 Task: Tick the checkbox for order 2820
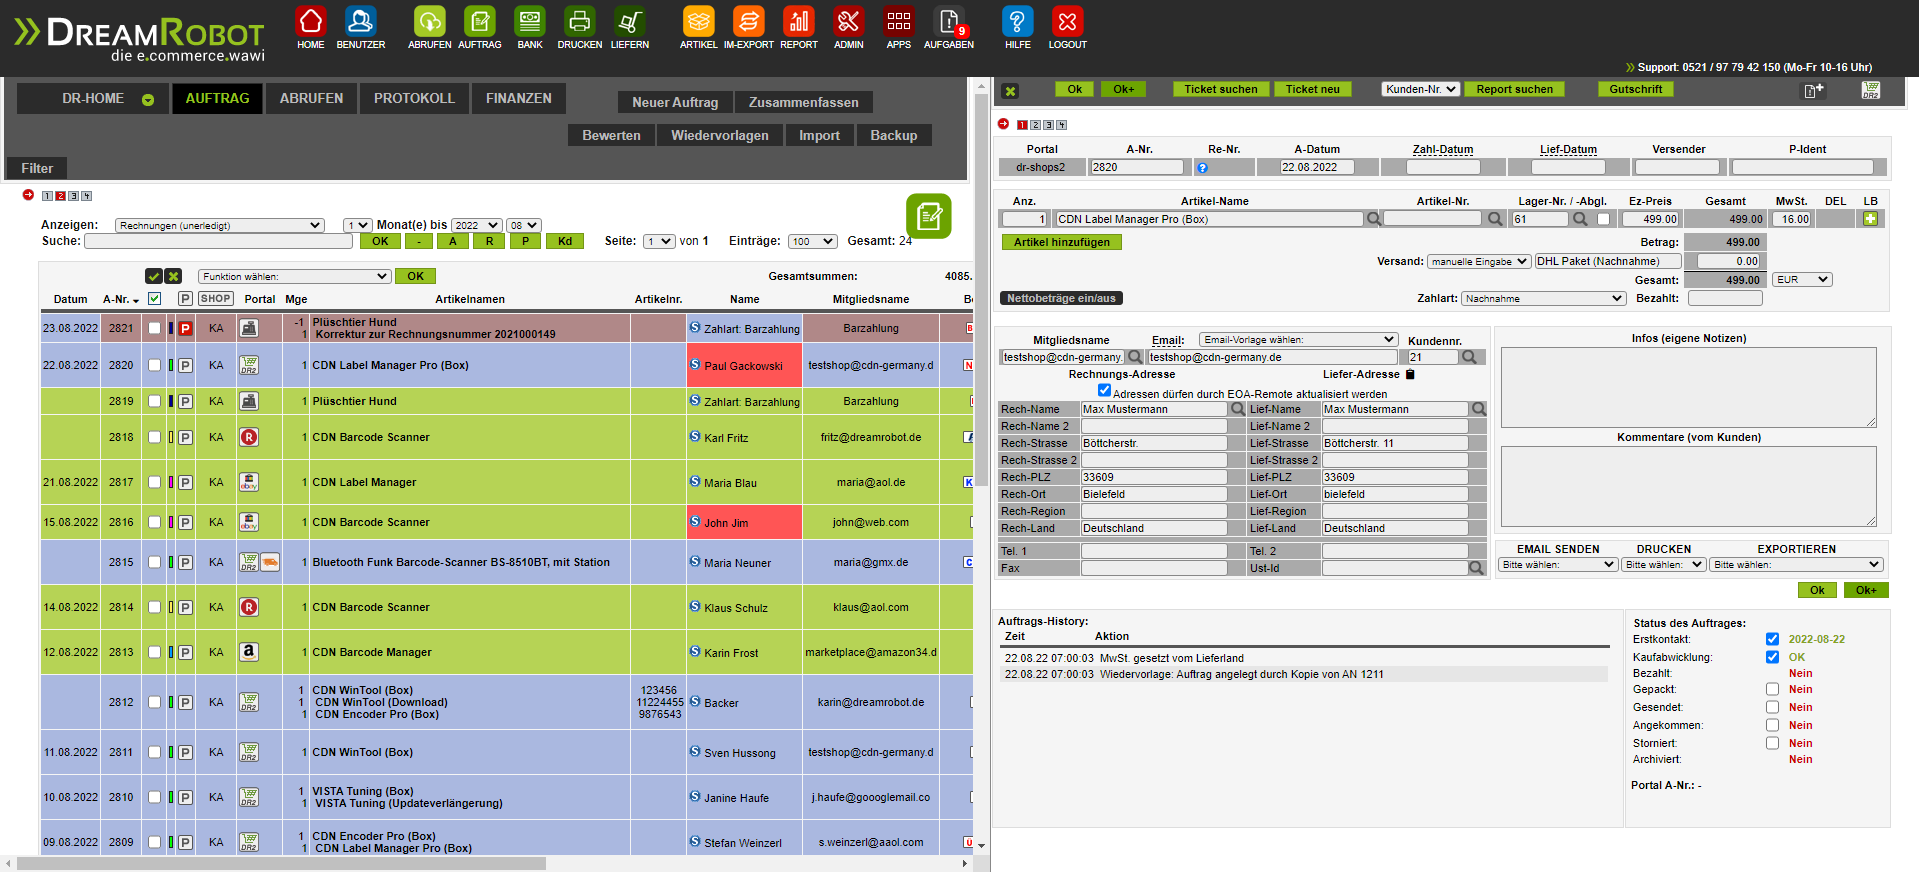click(154, 365)
